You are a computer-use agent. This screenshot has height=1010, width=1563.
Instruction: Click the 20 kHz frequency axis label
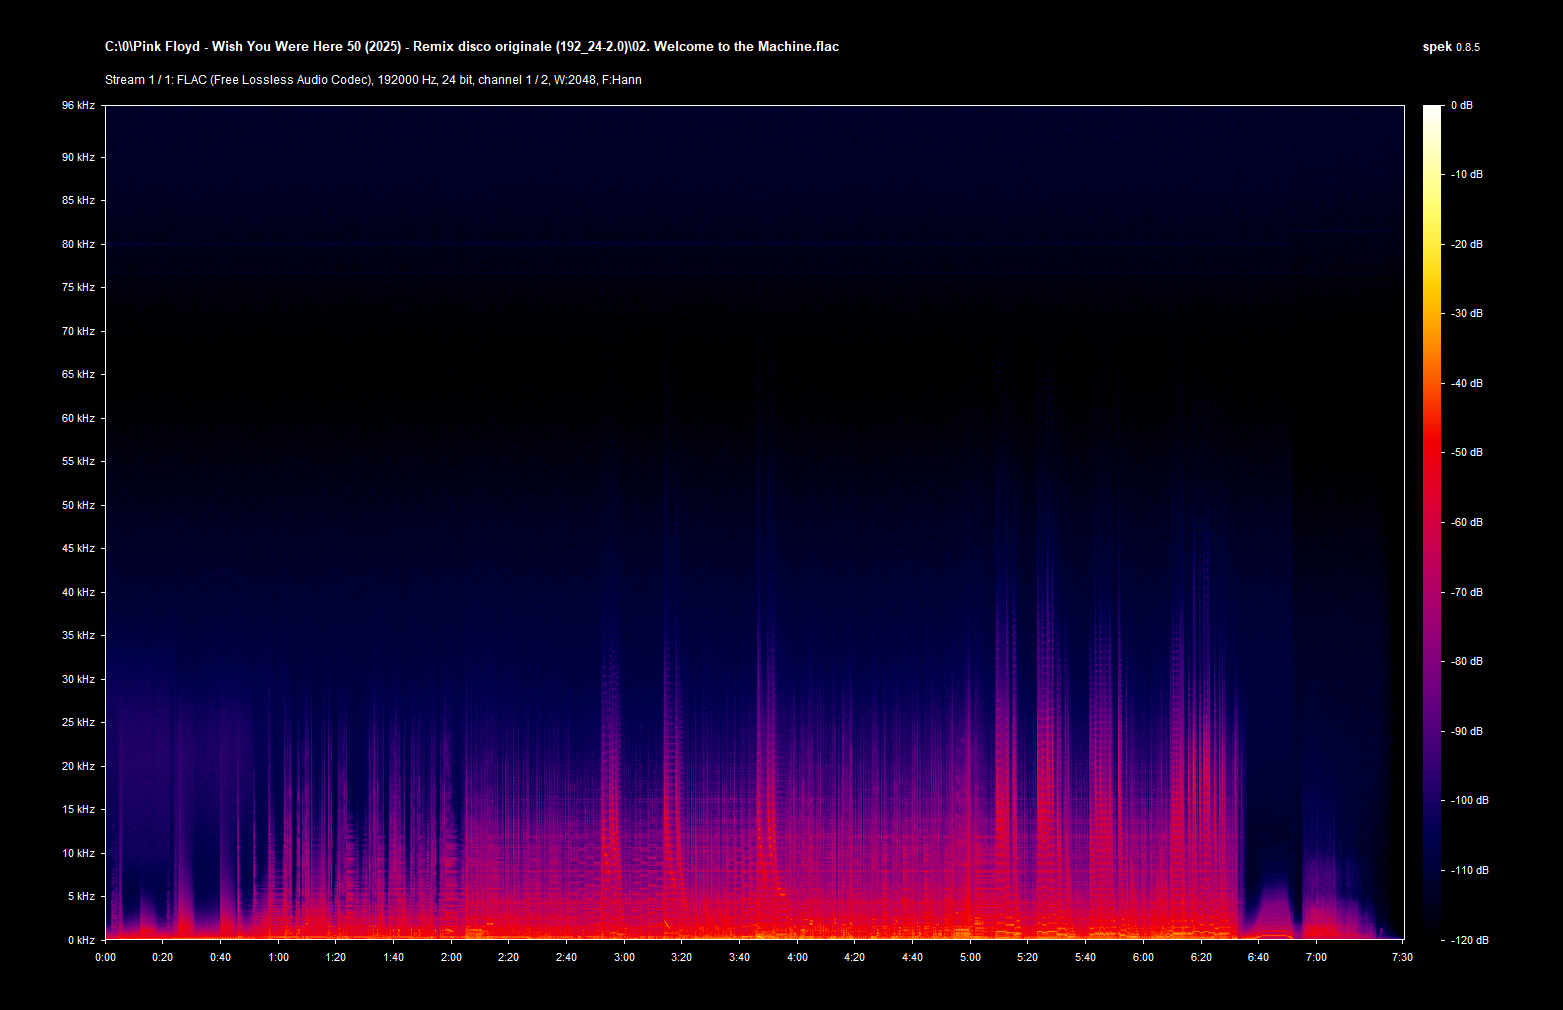pos(78,766)
